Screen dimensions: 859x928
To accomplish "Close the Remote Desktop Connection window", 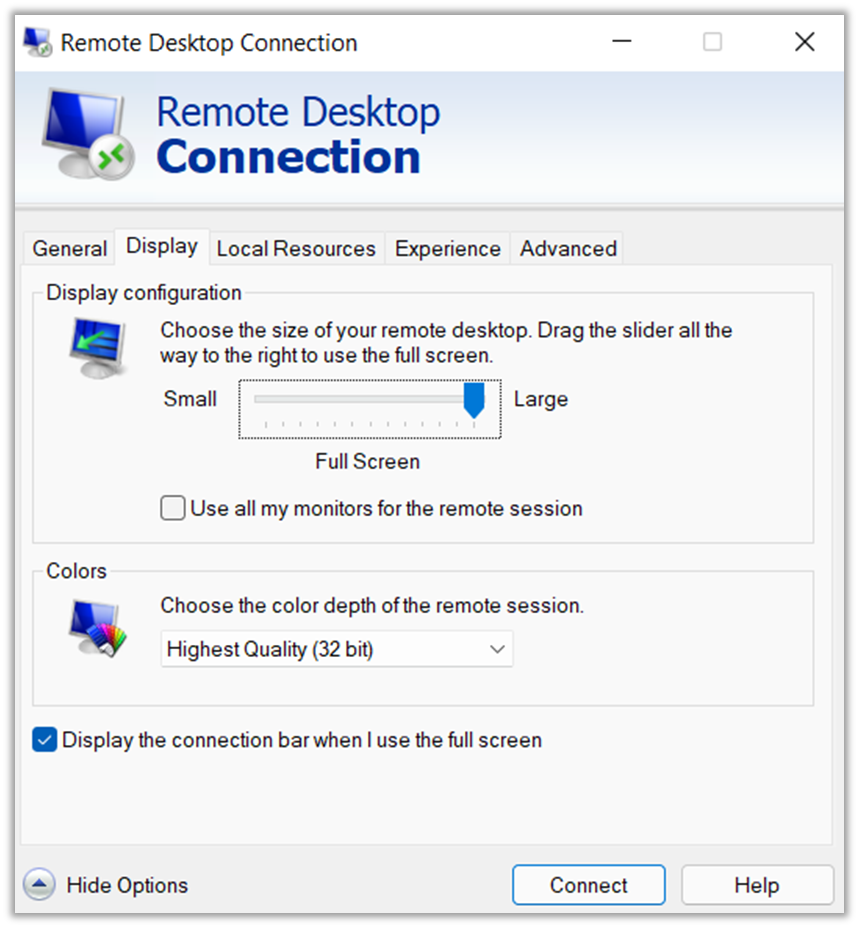I will [x=805, y=42].
